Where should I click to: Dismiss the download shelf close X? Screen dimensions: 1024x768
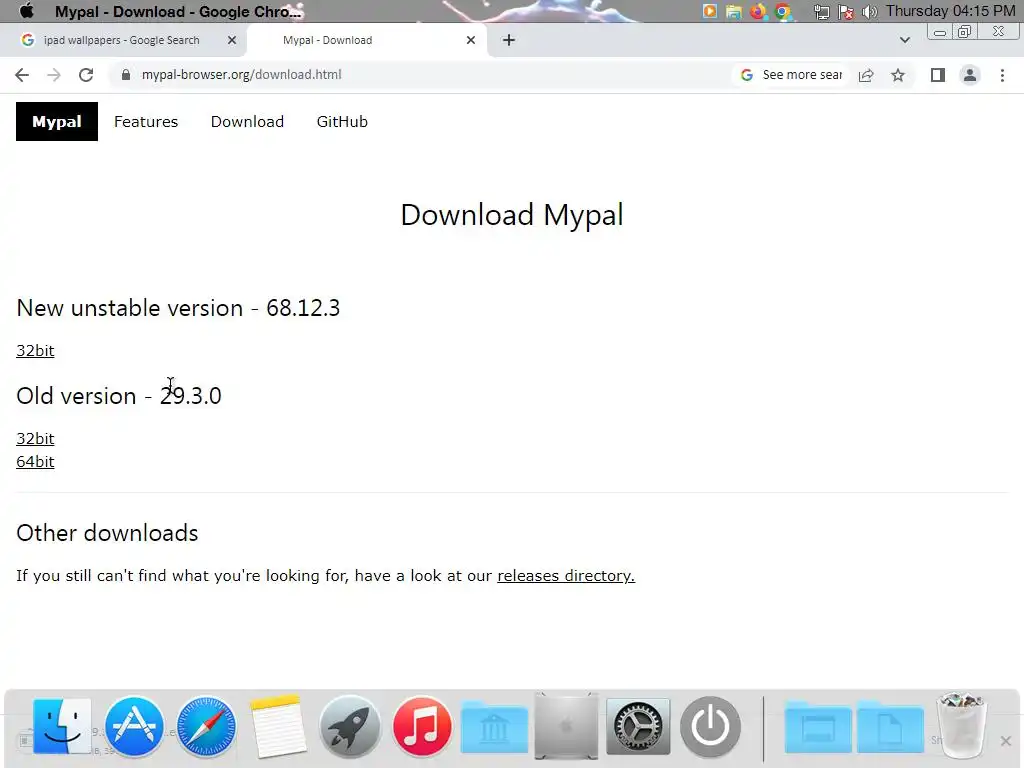coord(1006,741)
